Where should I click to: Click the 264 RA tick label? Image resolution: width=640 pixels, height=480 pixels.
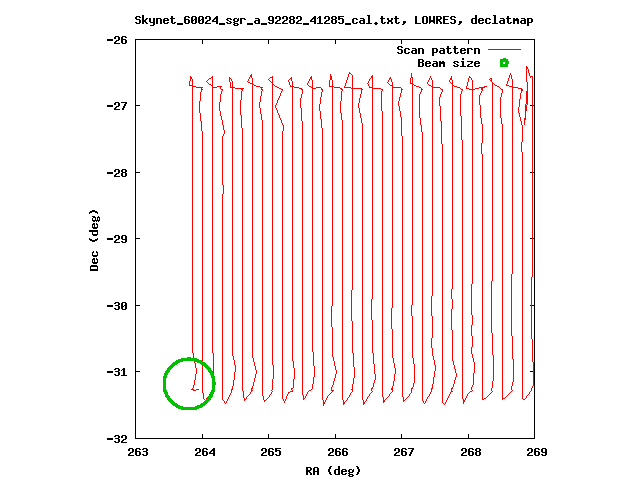(x=204, y=452)
